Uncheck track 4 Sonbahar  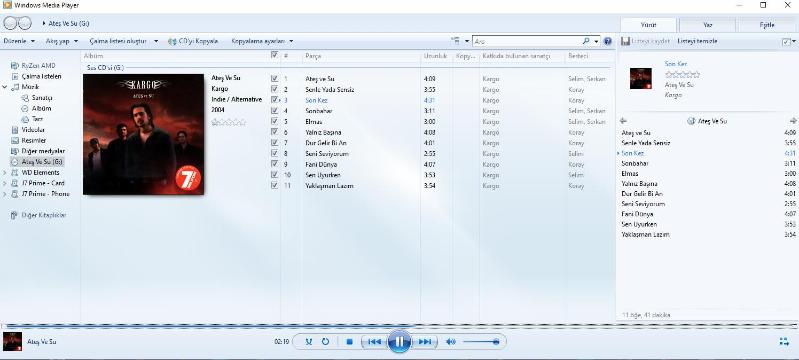(x=275, y=111)
